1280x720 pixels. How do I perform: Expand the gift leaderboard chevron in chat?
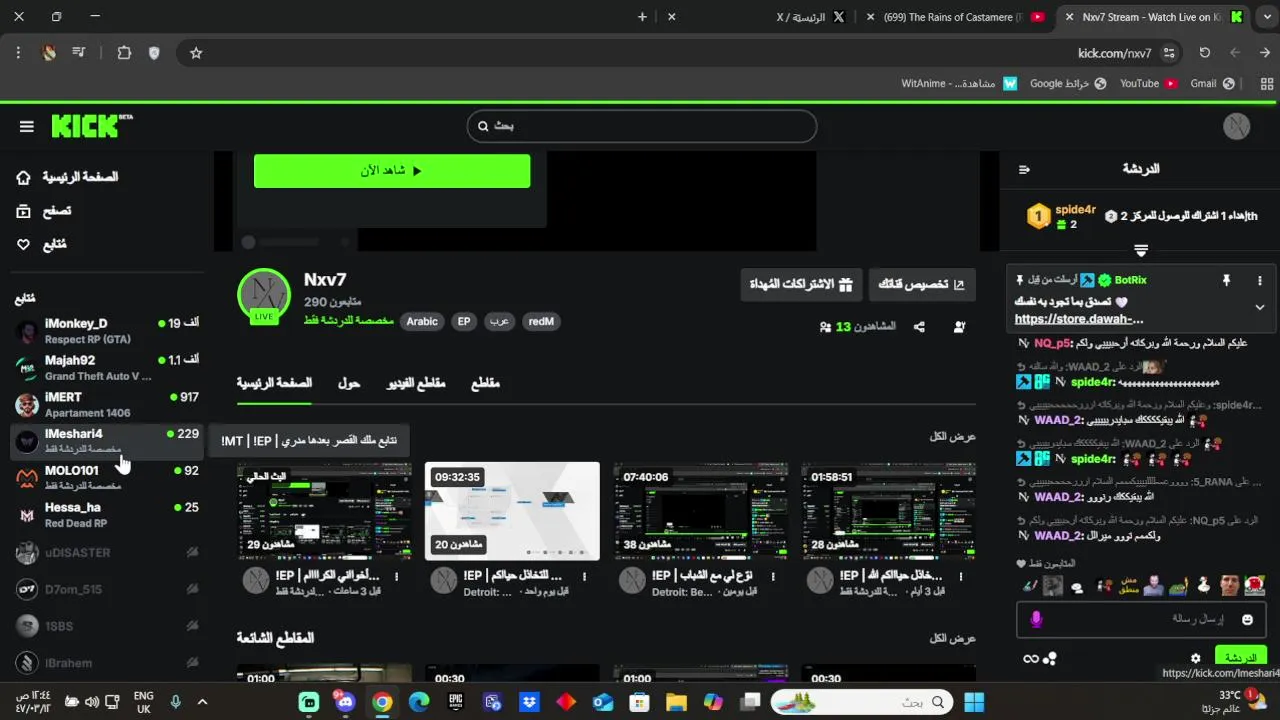[x=1141, y=250]
